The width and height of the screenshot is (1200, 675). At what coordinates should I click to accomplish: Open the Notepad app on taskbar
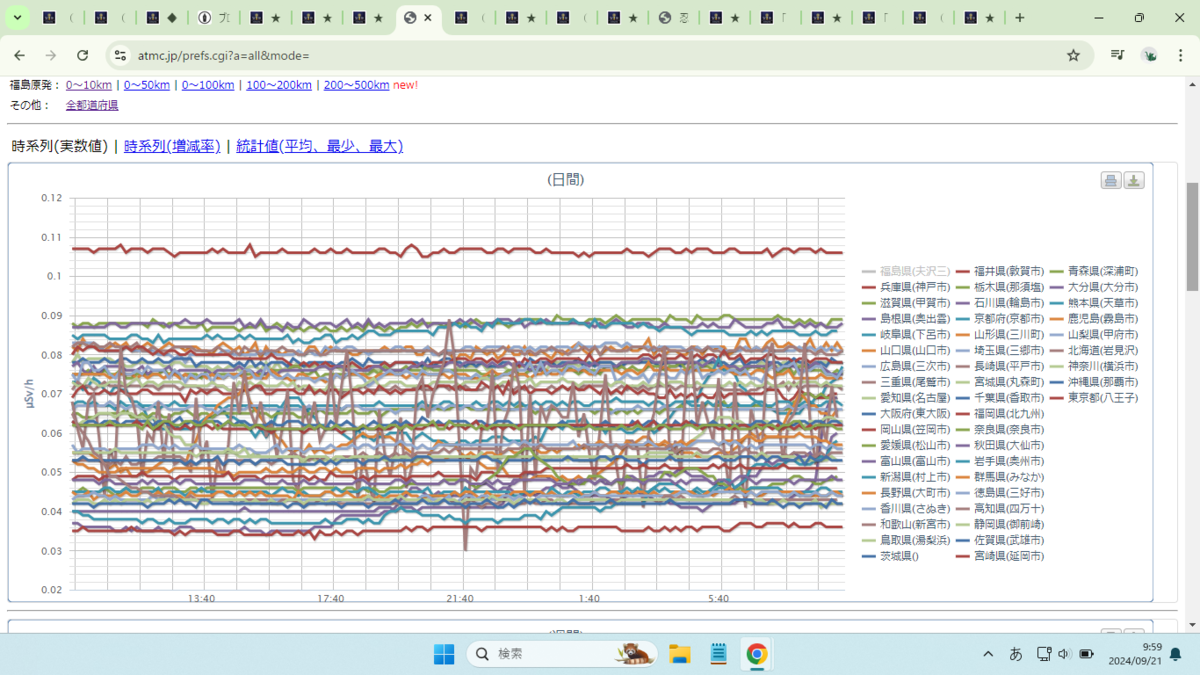pos(718,654)
